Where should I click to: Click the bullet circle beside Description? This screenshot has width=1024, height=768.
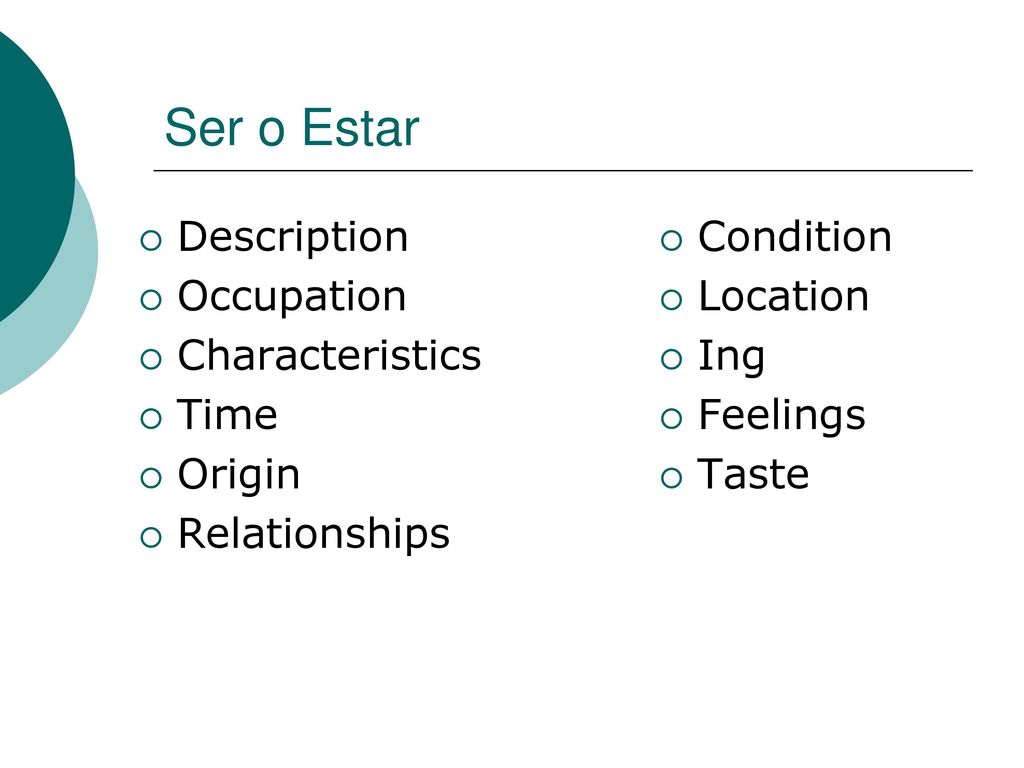point(151,240)
